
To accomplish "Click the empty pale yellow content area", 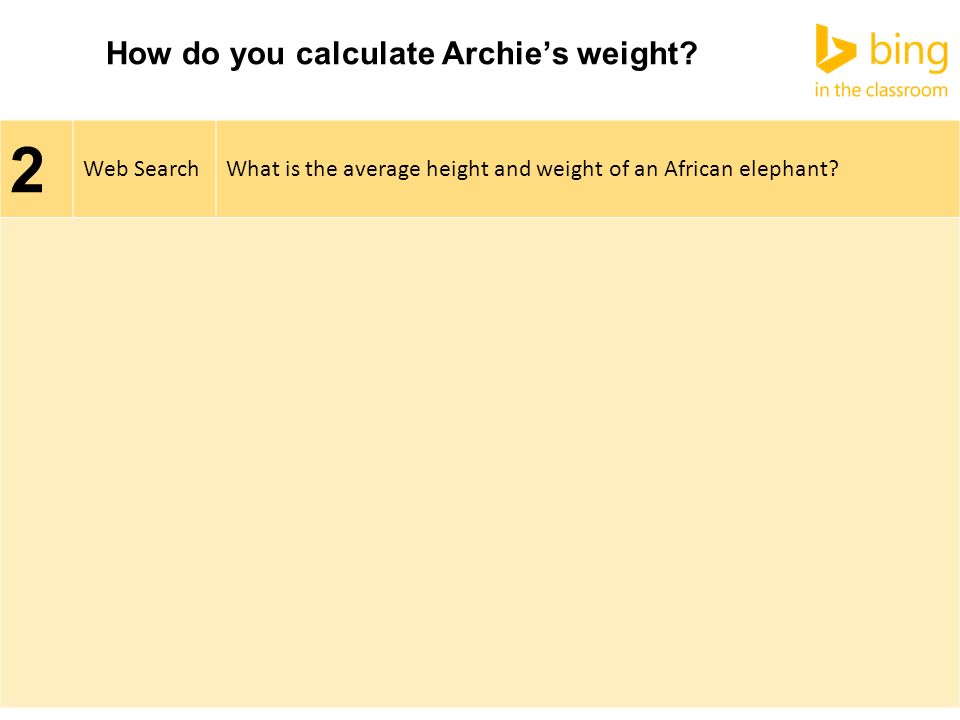I will tap(480, 462).
